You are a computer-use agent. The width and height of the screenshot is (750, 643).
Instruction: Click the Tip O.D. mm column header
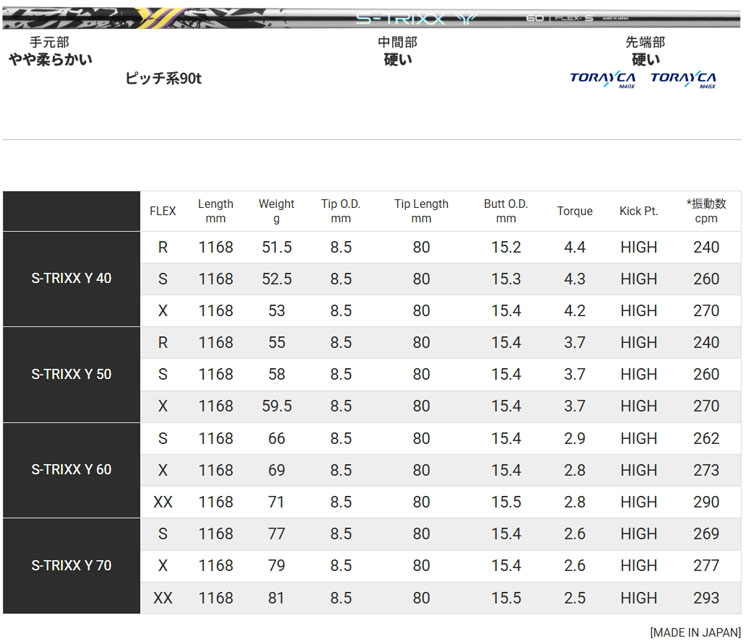pos(341,211)
